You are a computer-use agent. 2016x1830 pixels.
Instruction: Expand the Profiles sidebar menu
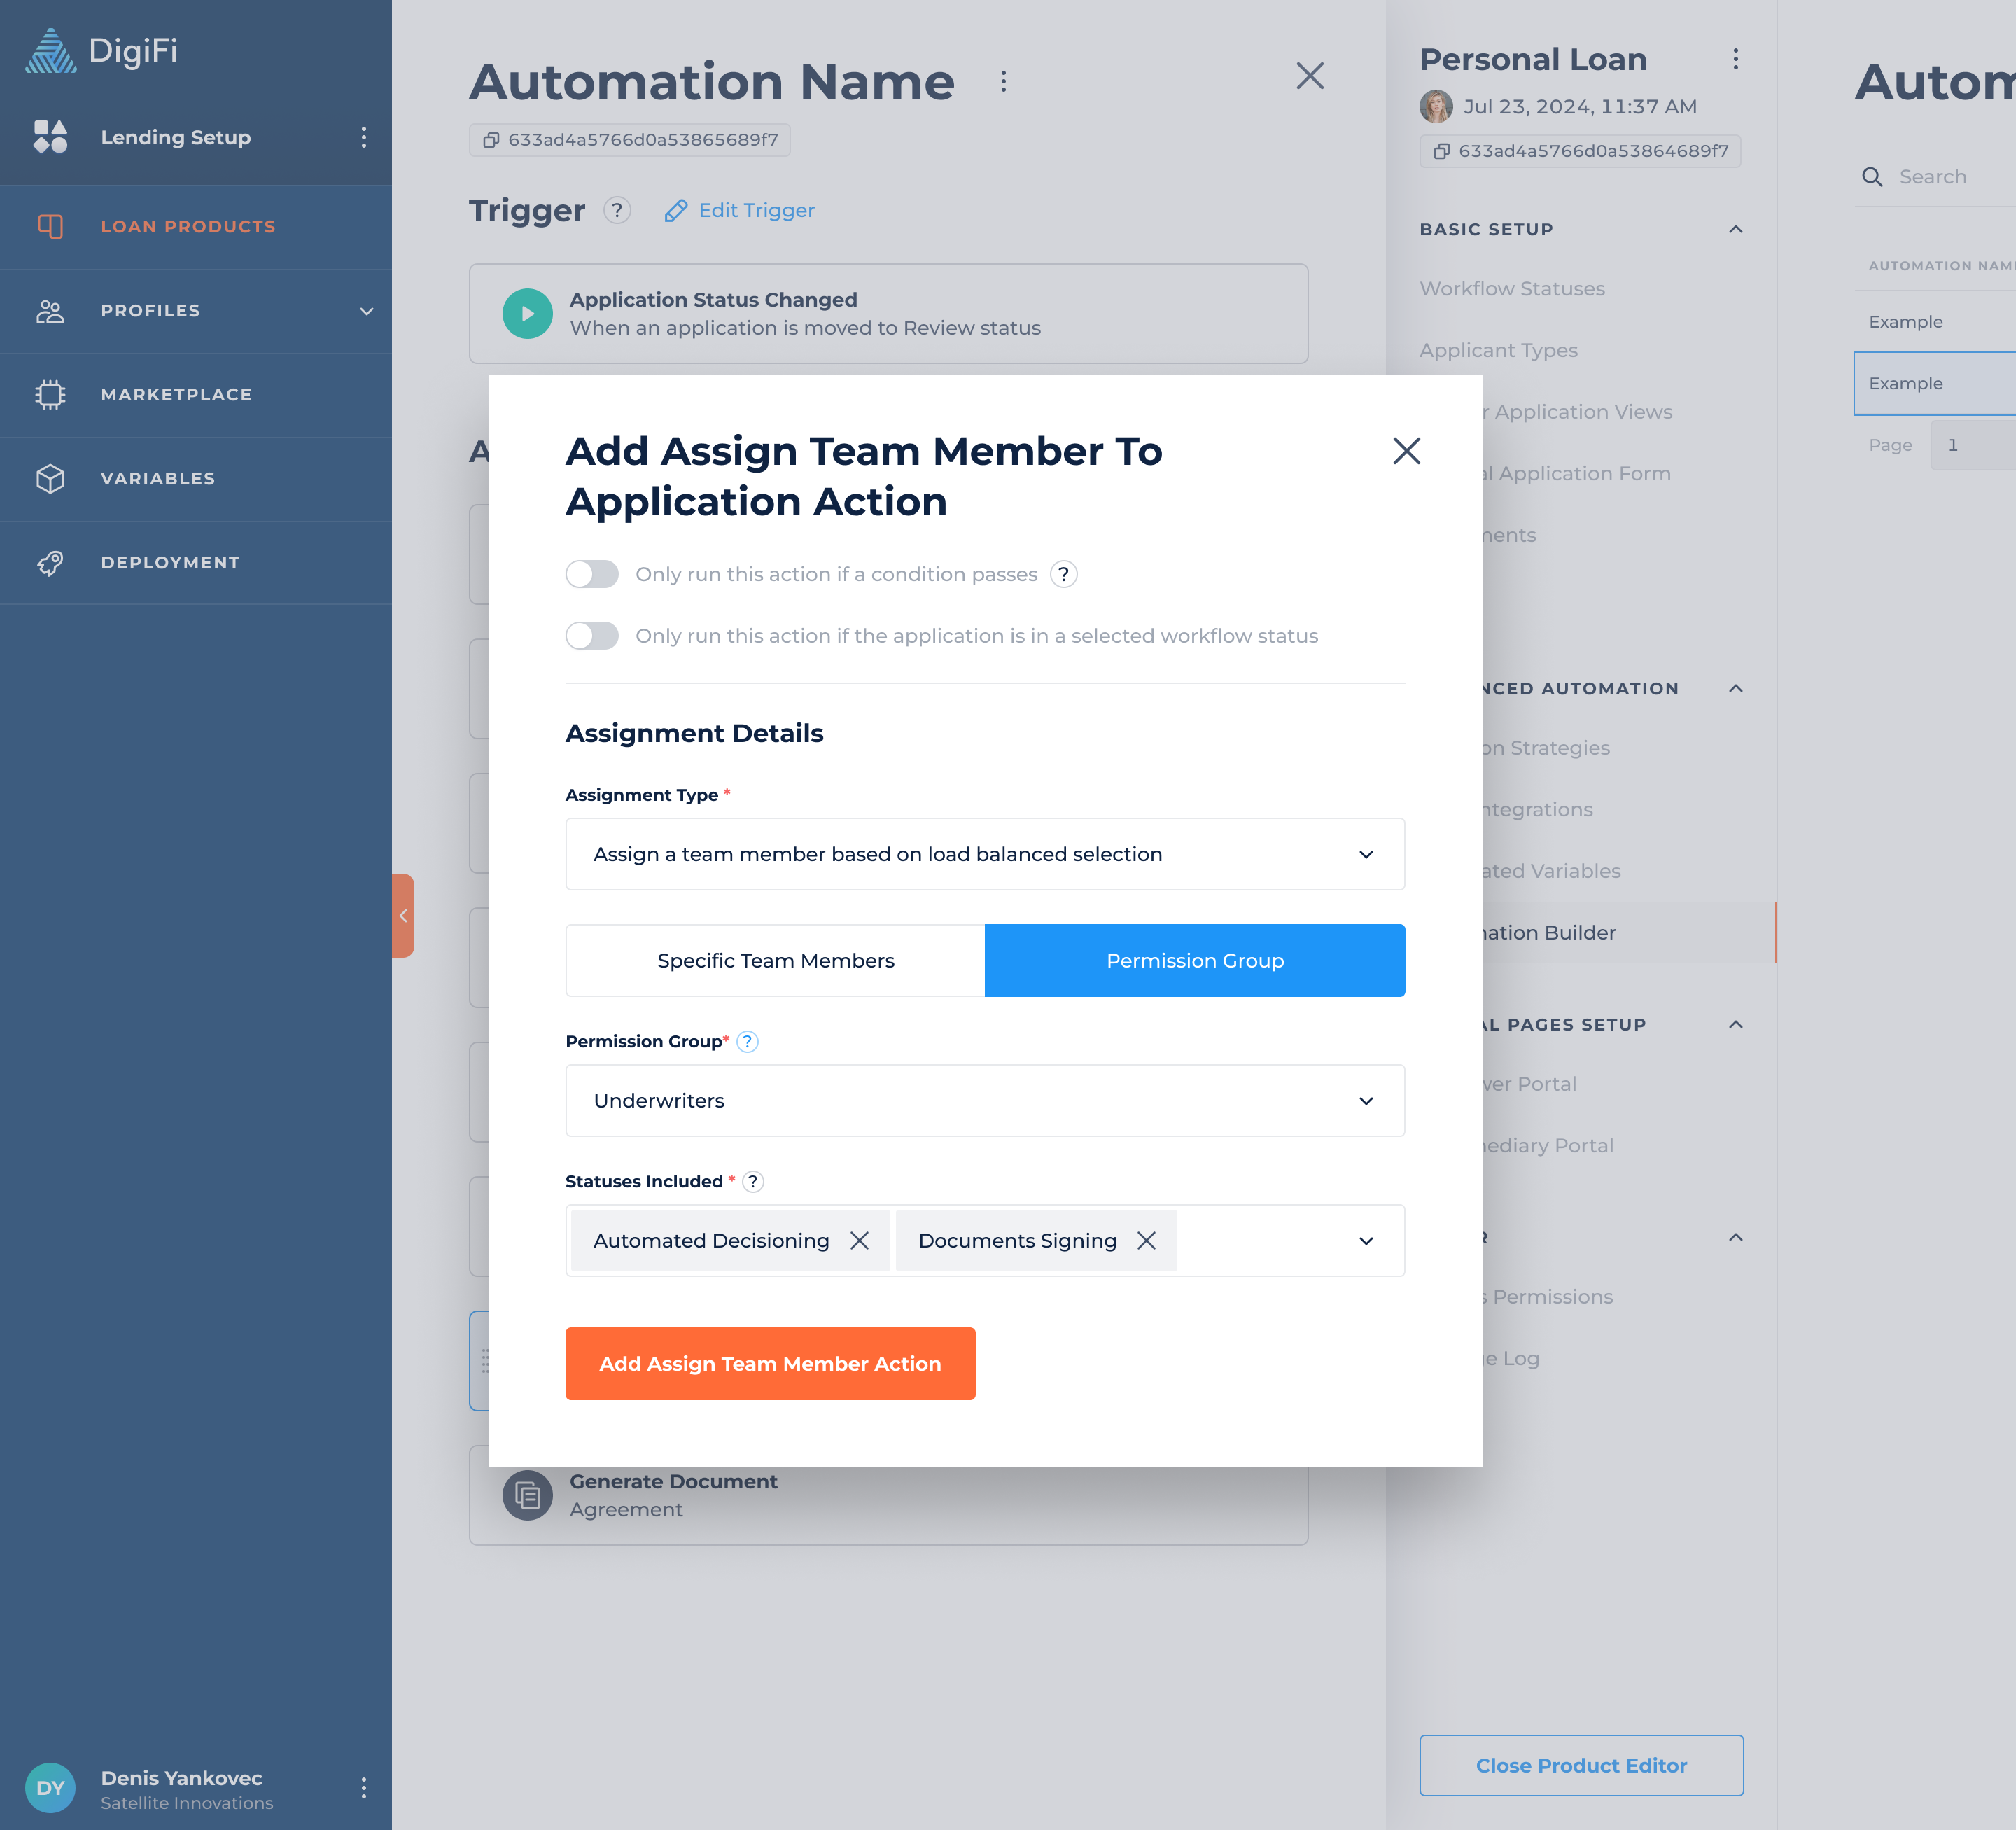click(x=366, y=311)
